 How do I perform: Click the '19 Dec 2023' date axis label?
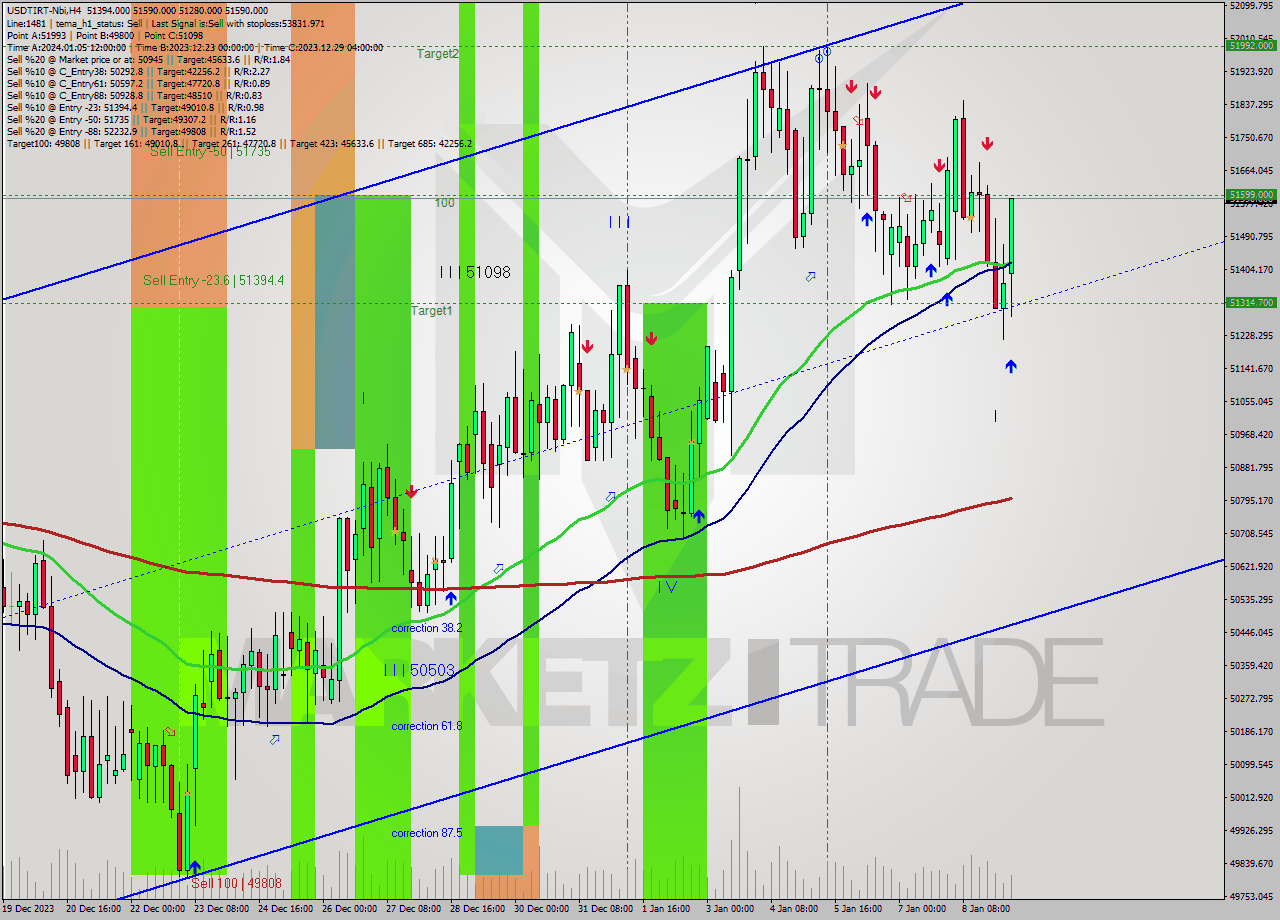tap(29, 909)
